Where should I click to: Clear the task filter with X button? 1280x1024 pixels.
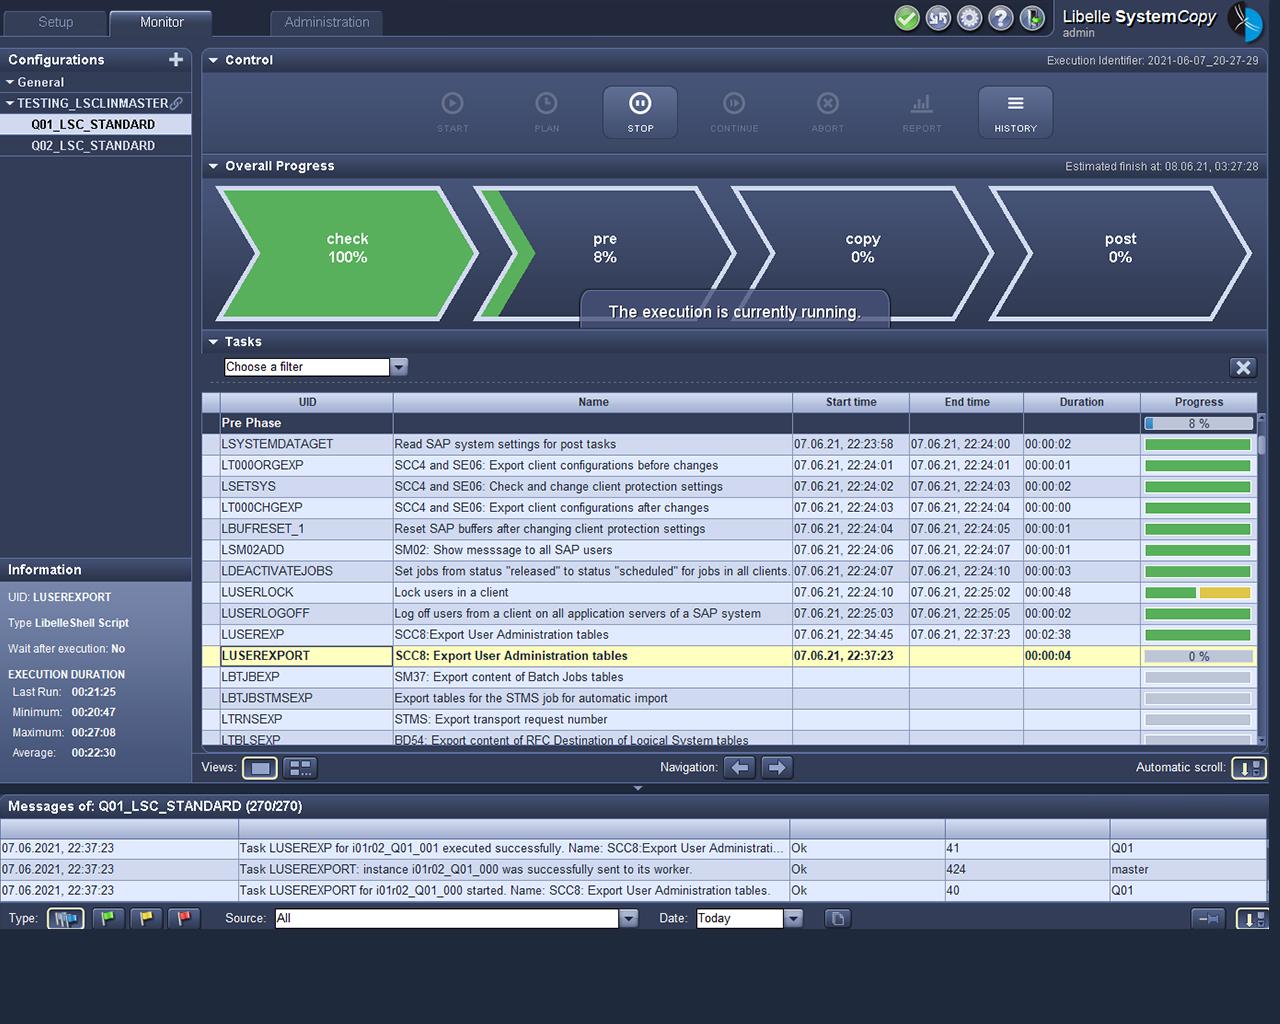point(1243,367)
